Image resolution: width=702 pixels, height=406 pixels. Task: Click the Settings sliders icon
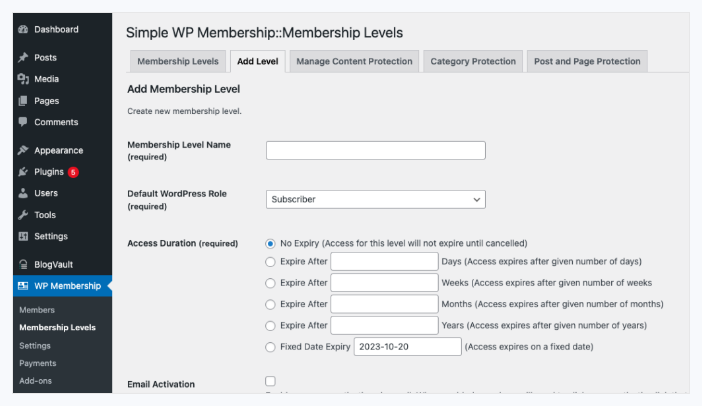click(23, 236)
